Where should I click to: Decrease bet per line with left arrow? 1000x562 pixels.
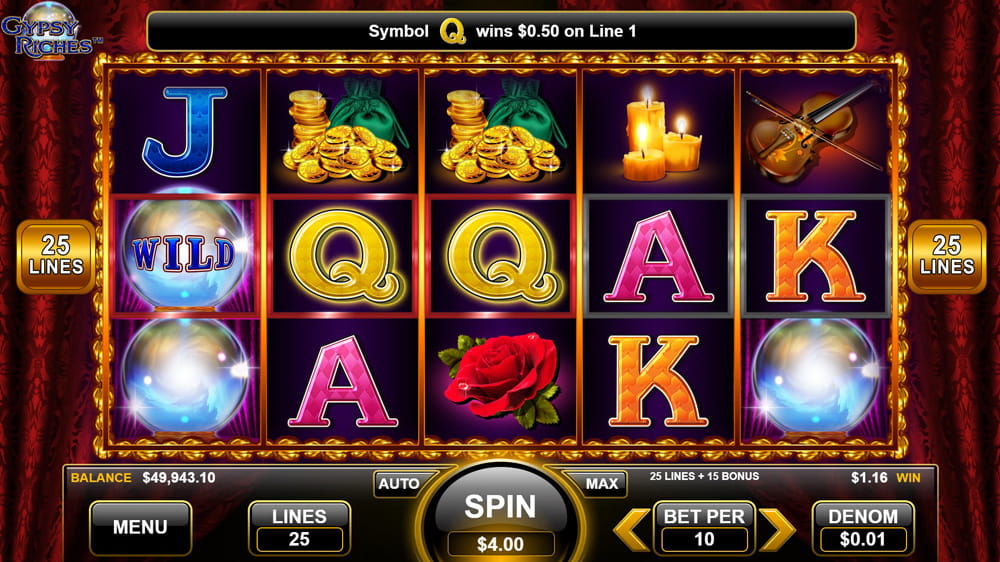click(631, 529)
